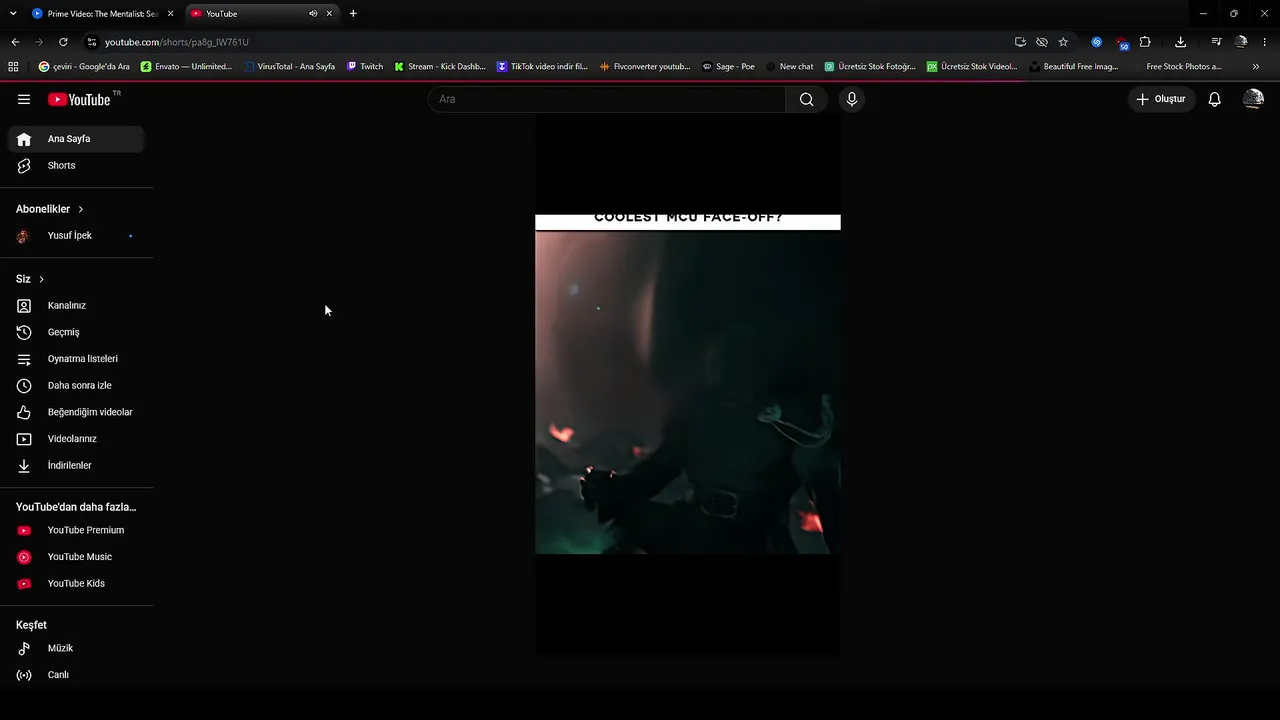Image resolution: width=1280 pixels, height=720 pixels.
Task: Open Stream - Kick Dashboard bookmark
Action: coord(440,67)
